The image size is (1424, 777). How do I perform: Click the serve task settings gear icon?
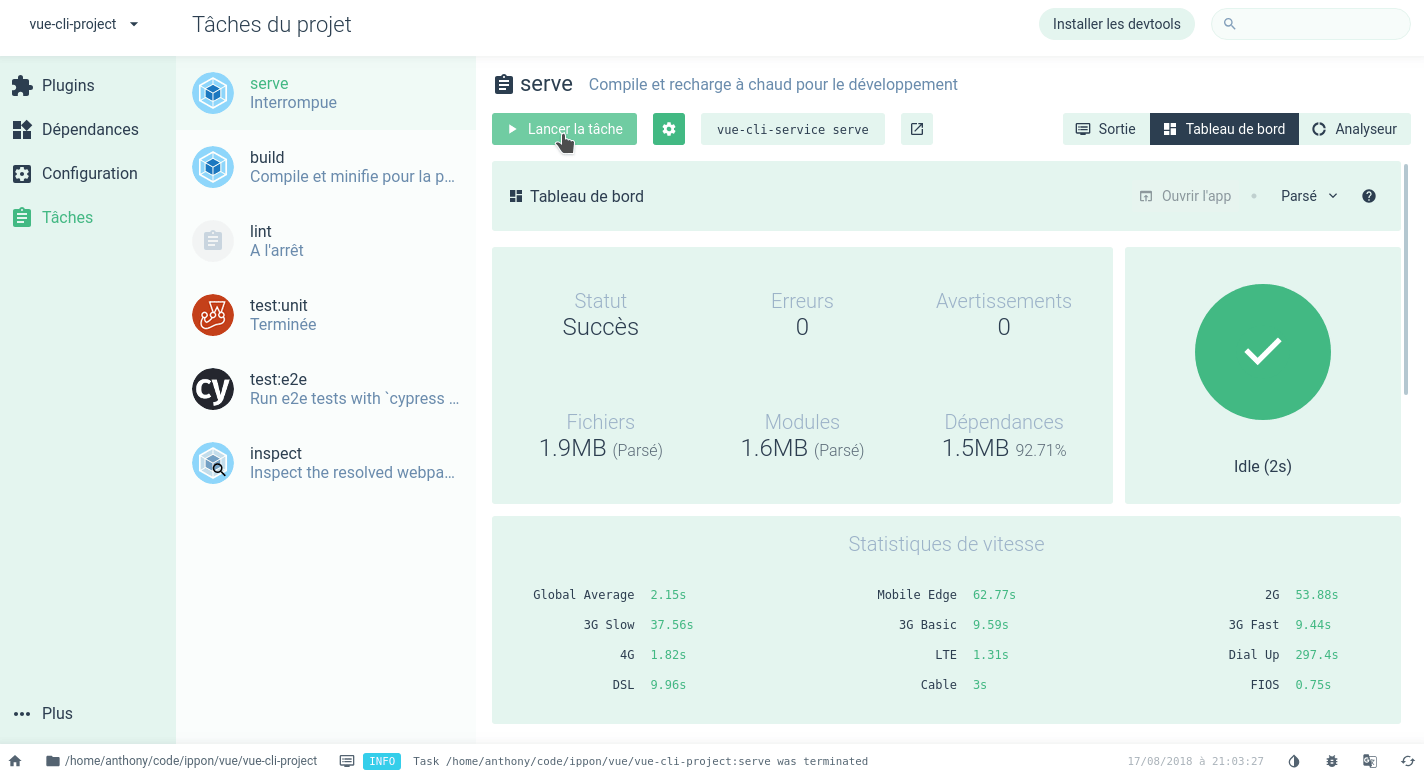[669, 128]
